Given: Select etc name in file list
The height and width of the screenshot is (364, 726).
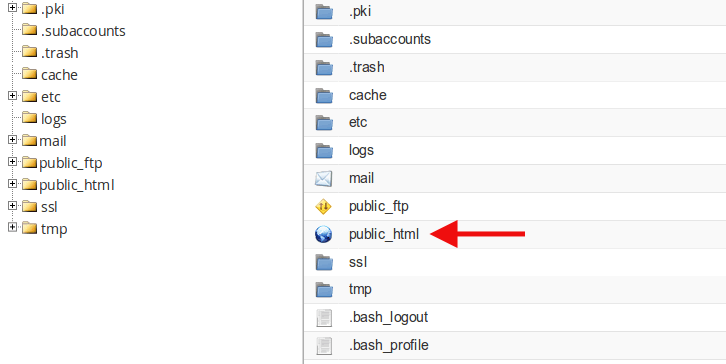Looking at the screenshot, I should 358,122.
